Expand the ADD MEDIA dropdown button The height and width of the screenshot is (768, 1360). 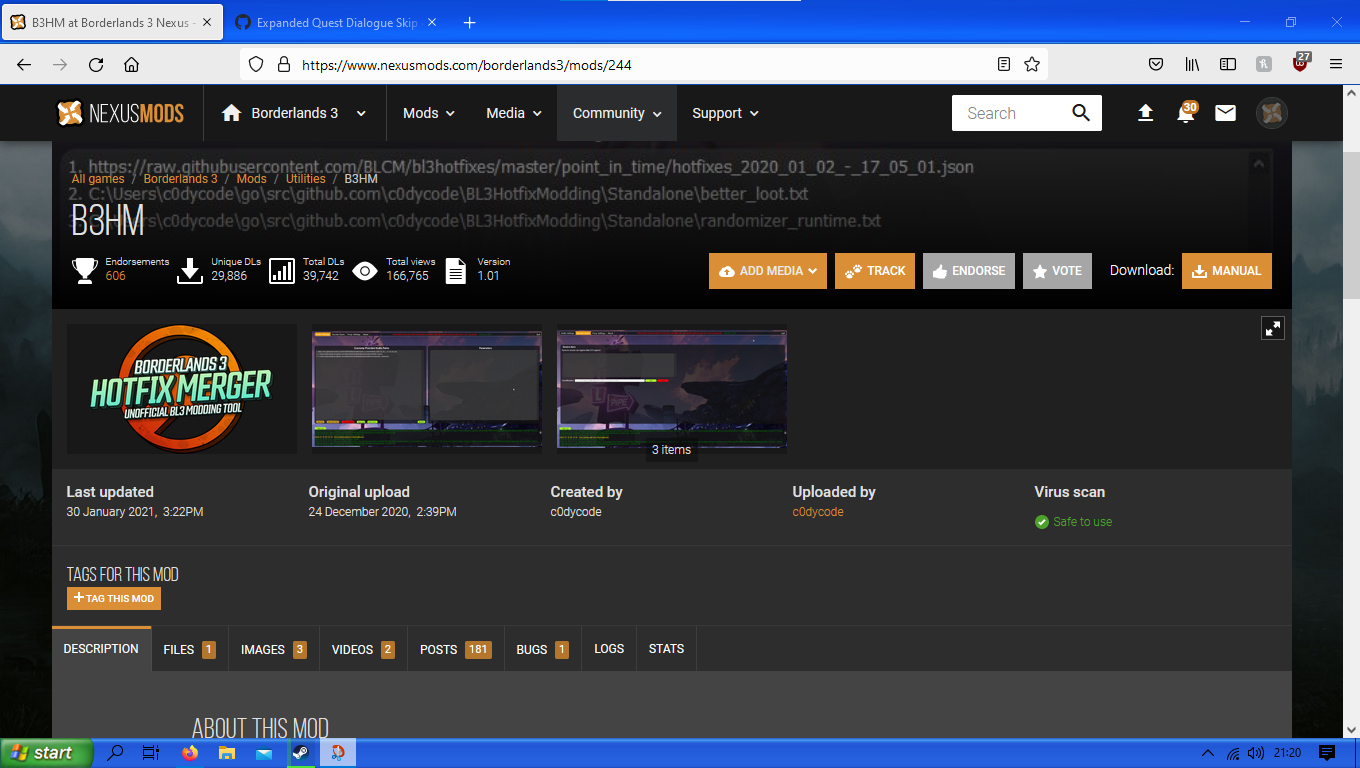(768, 271)
